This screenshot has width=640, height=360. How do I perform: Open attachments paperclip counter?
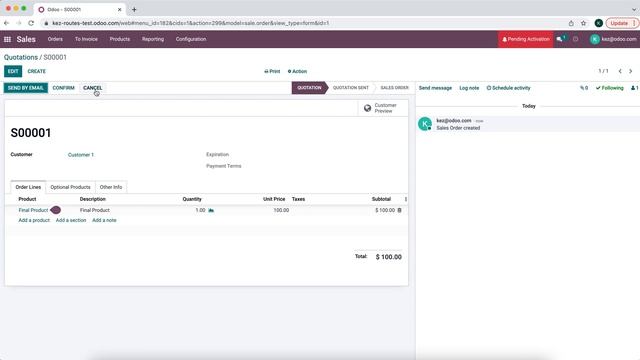click(x=584, y=88)
